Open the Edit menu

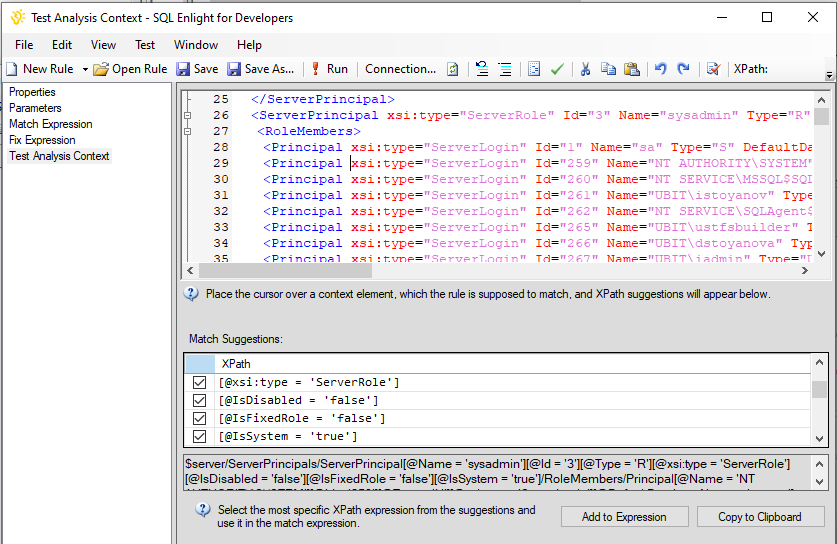pos(62,45)
